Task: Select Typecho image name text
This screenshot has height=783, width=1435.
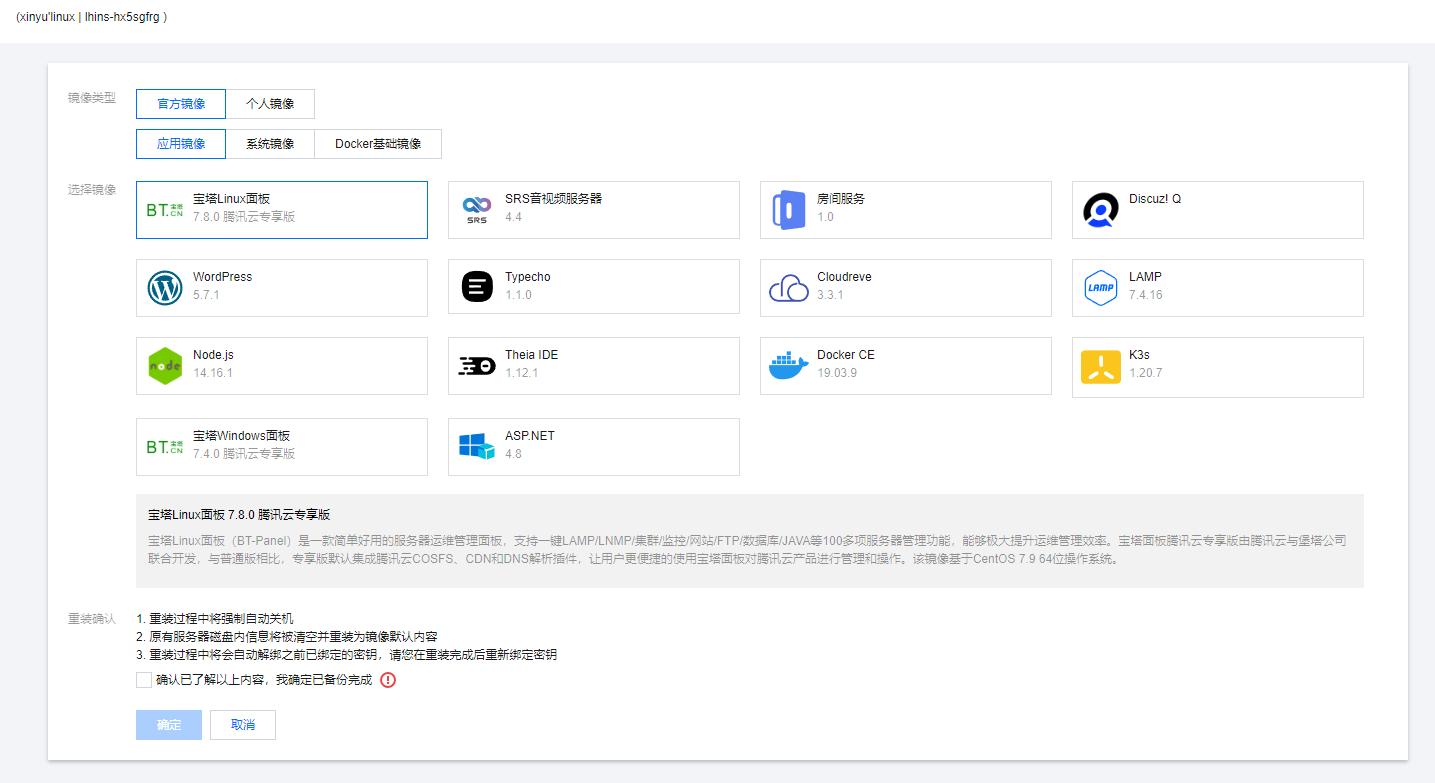Action: click(528, 277)
